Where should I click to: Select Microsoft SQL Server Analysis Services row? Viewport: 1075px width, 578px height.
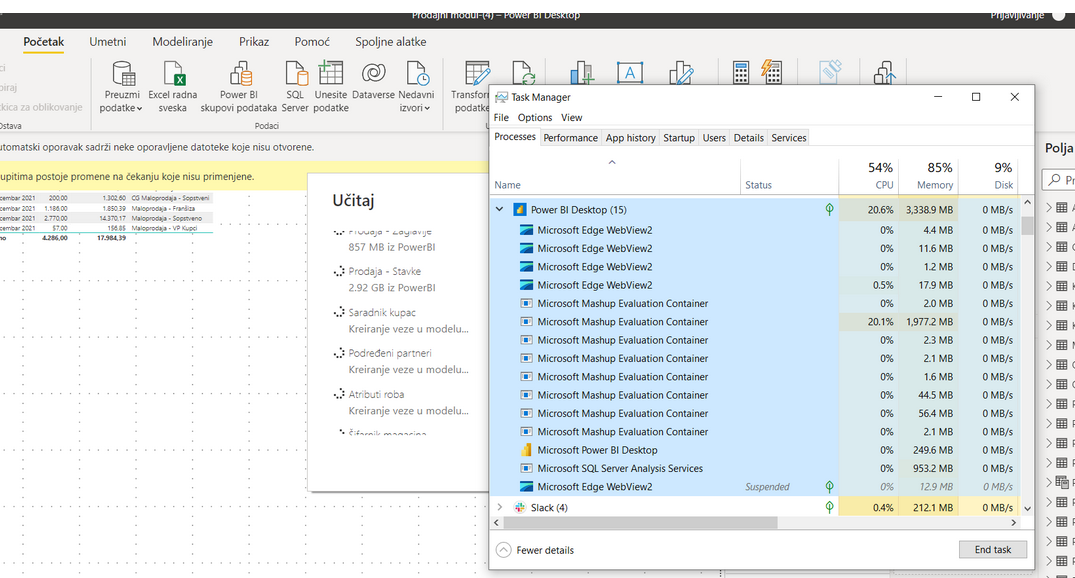(754, 468)
